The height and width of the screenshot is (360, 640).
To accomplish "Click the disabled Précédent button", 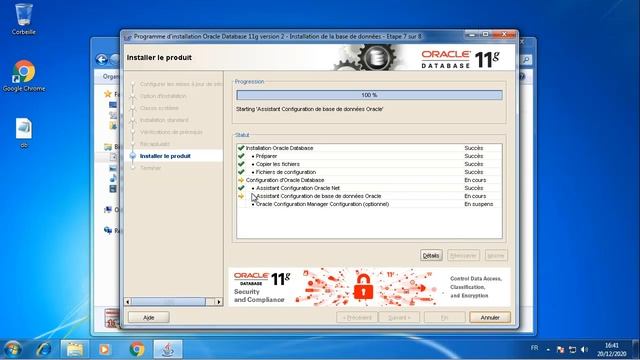I will [x=357, y=317].
